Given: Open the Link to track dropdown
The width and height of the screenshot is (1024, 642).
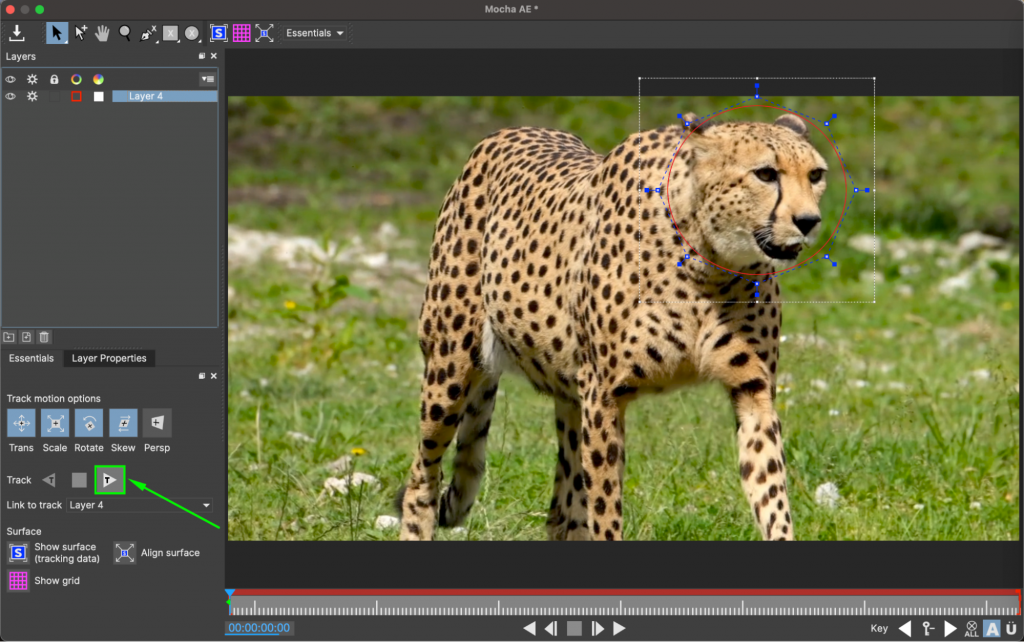Looking at the screenshot, I should 140,505.
